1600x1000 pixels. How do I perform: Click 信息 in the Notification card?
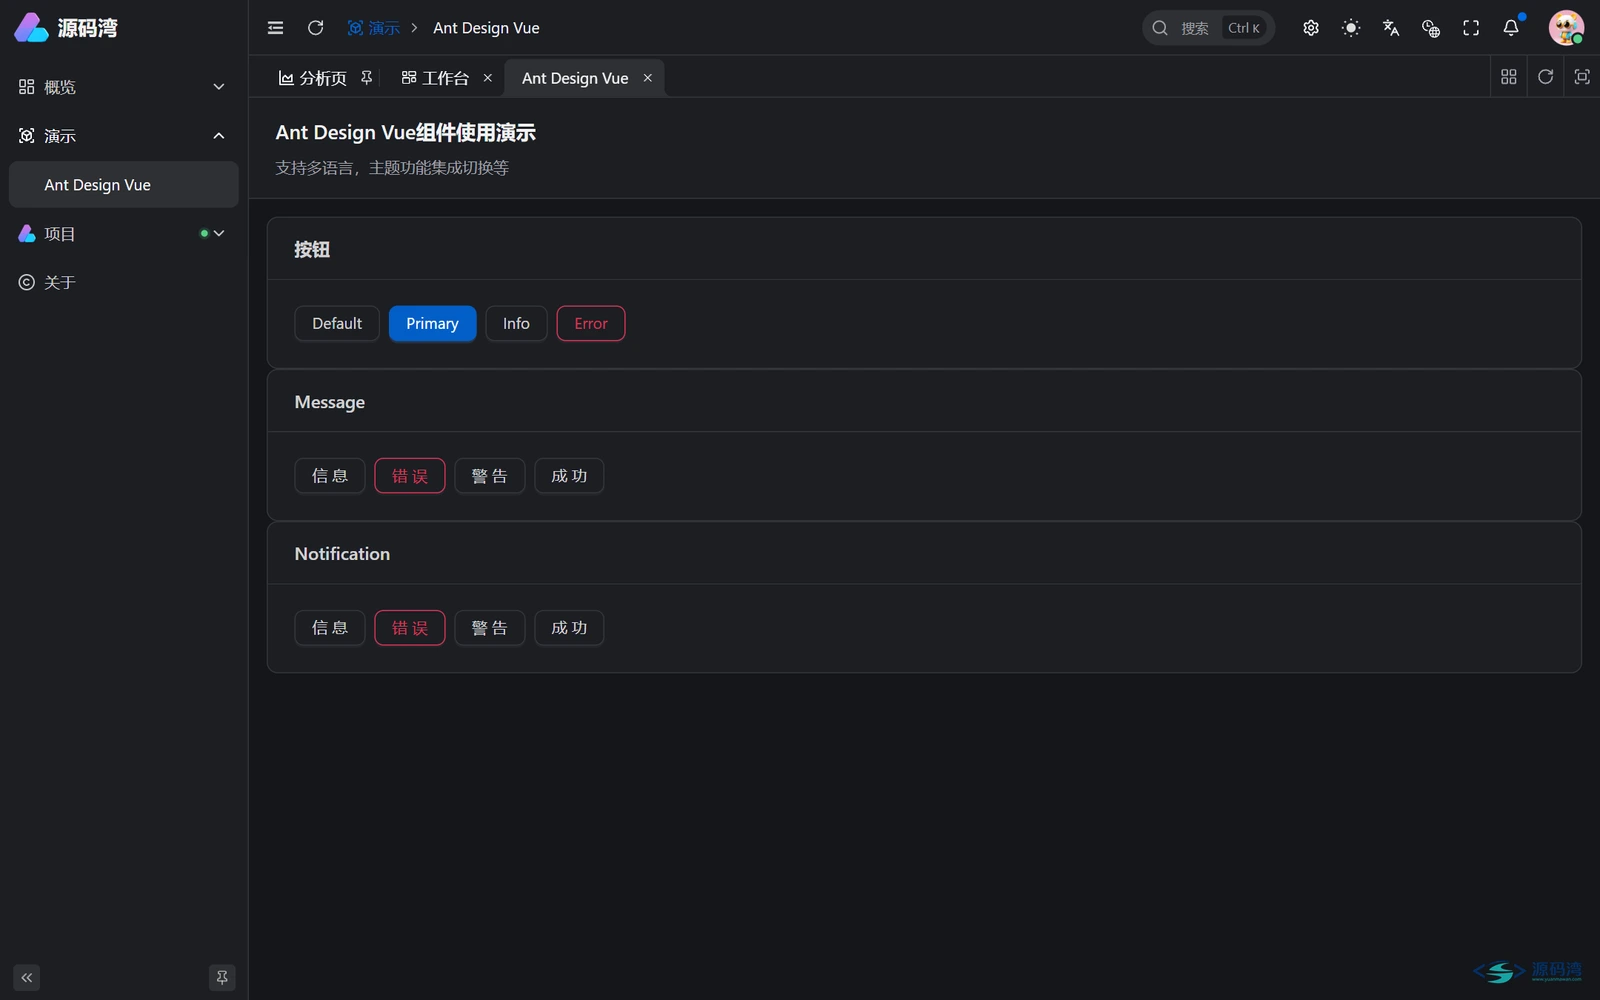pyautogui.click(x=330, y=628)
